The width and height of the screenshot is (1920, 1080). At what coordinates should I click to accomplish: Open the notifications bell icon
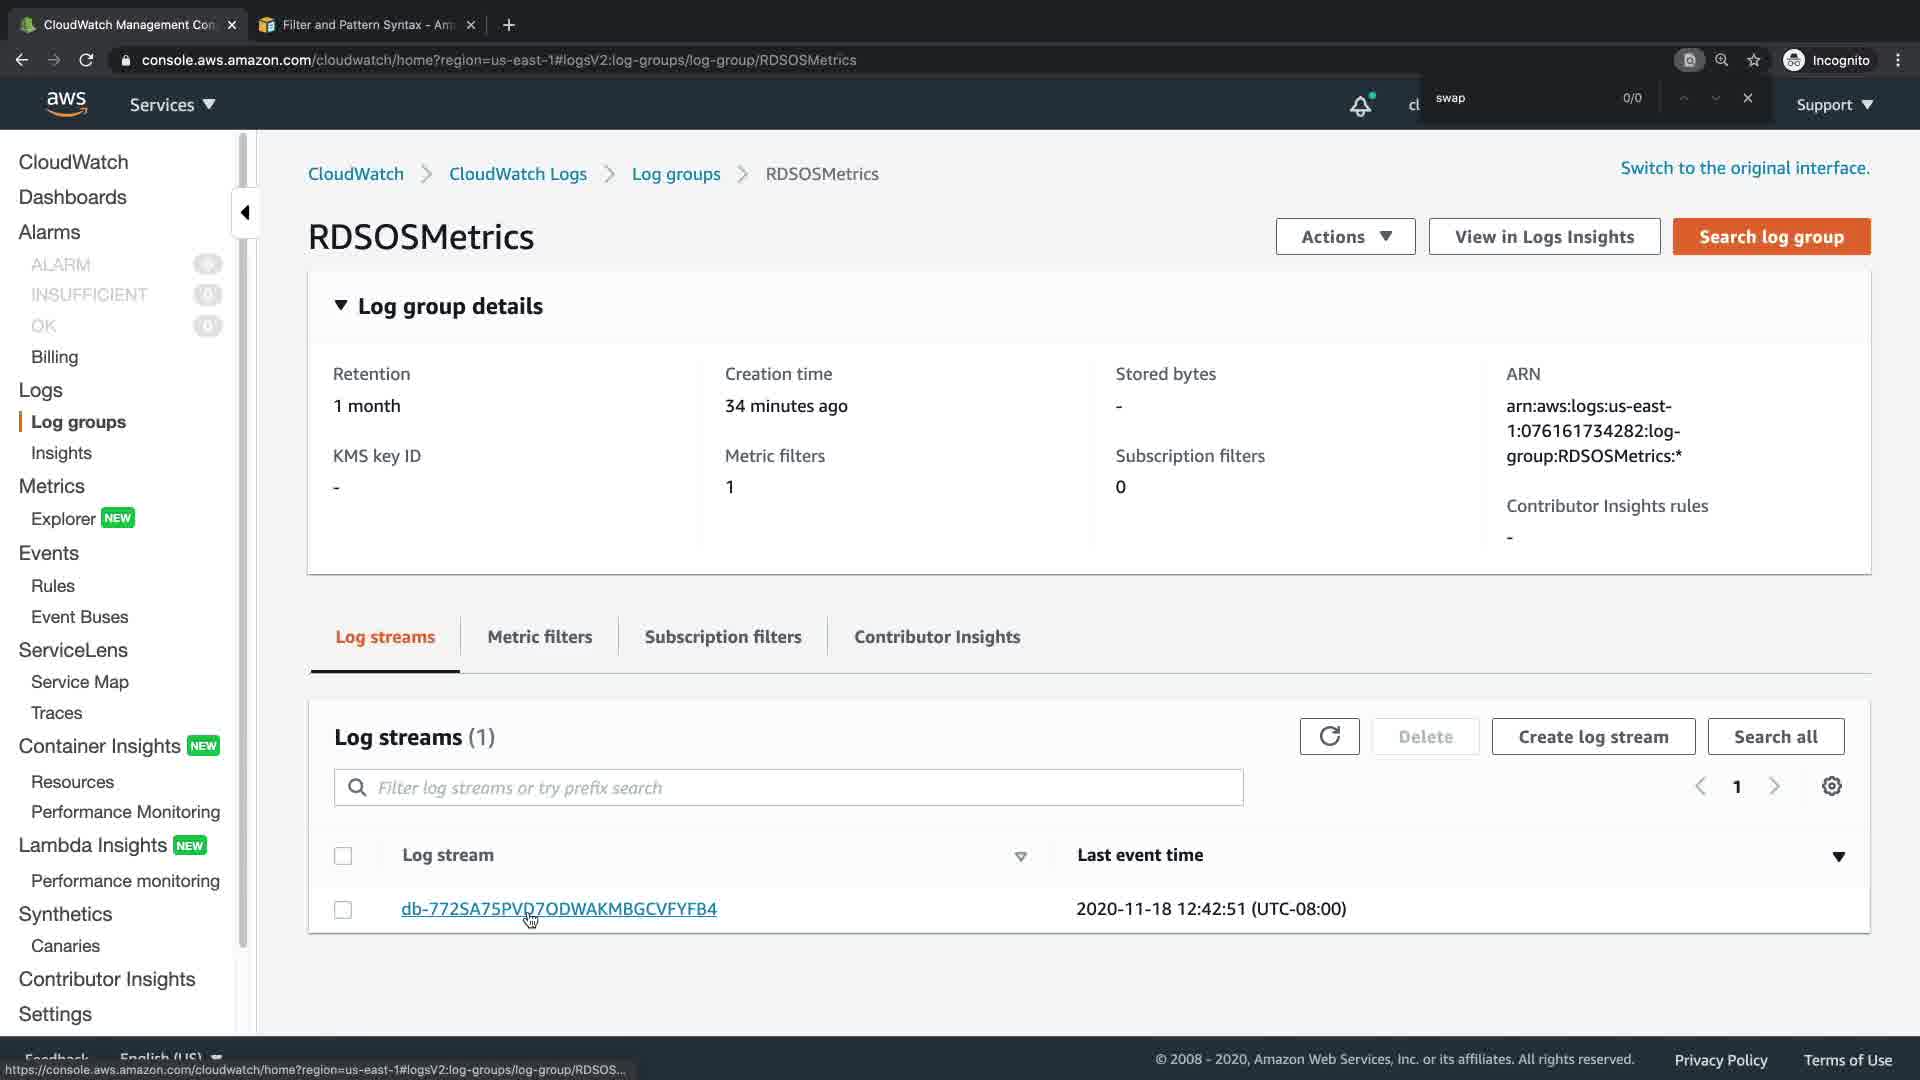point(1360,105)
